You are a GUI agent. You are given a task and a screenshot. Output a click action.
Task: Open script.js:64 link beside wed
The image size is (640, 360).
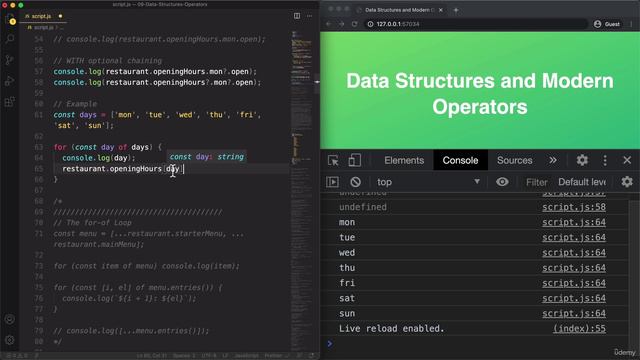pos(574,253)
